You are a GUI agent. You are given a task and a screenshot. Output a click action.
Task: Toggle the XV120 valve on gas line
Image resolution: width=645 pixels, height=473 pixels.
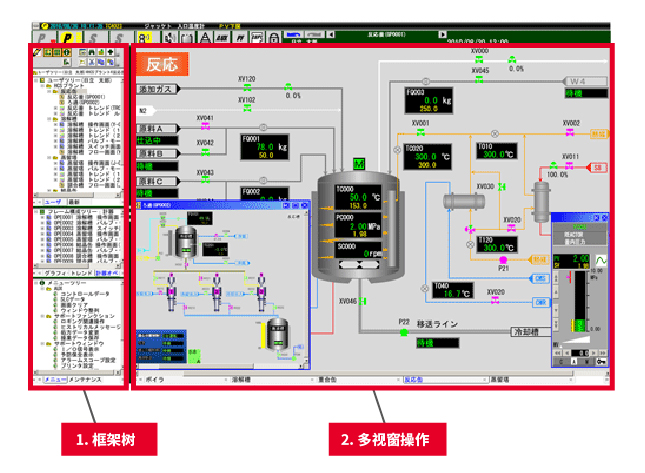[246, 86]
